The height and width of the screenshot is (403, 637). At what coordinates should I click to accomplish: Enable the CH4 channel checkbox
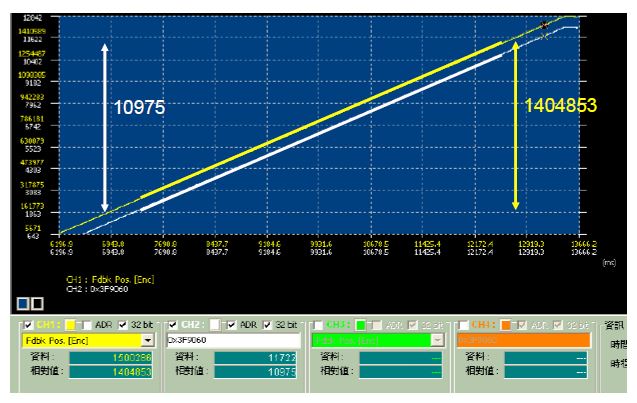point(462,325)
